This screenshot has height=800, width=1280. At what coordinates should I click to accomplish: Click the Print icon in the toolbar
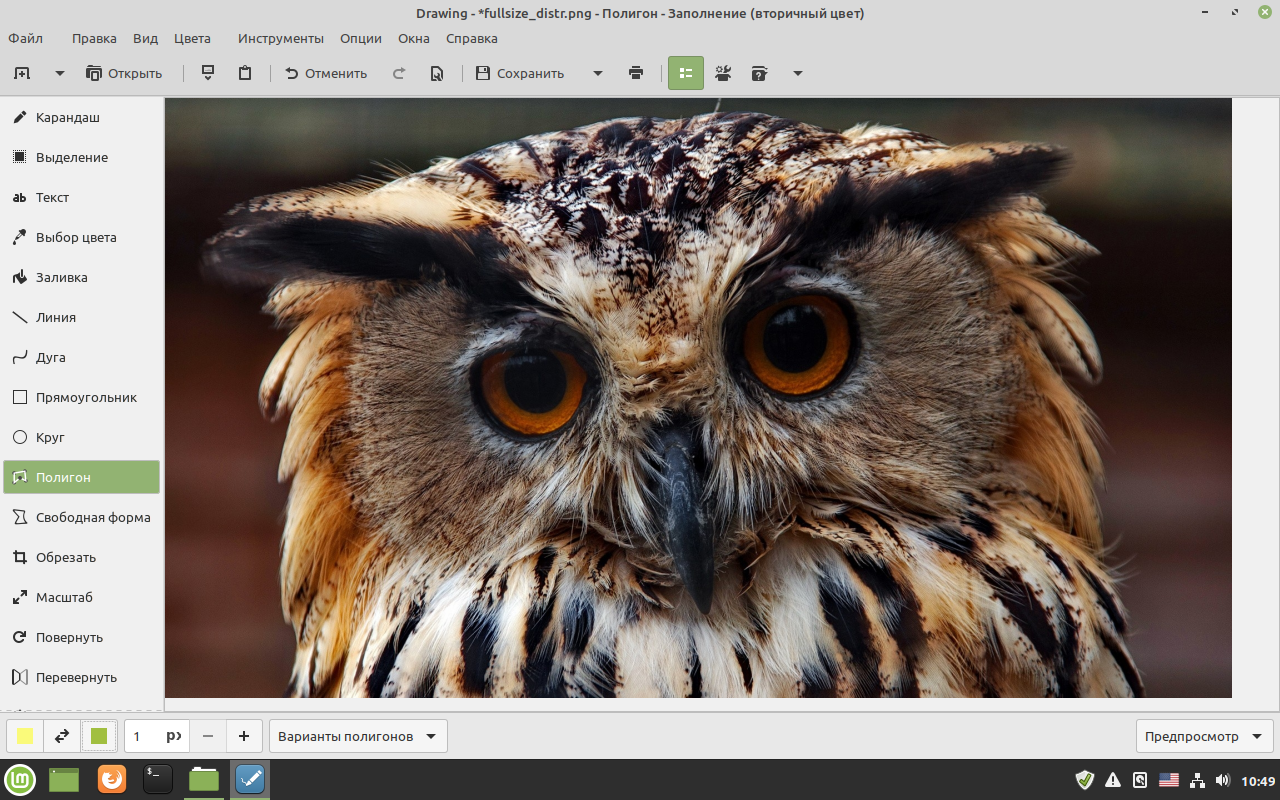(636, 72)
